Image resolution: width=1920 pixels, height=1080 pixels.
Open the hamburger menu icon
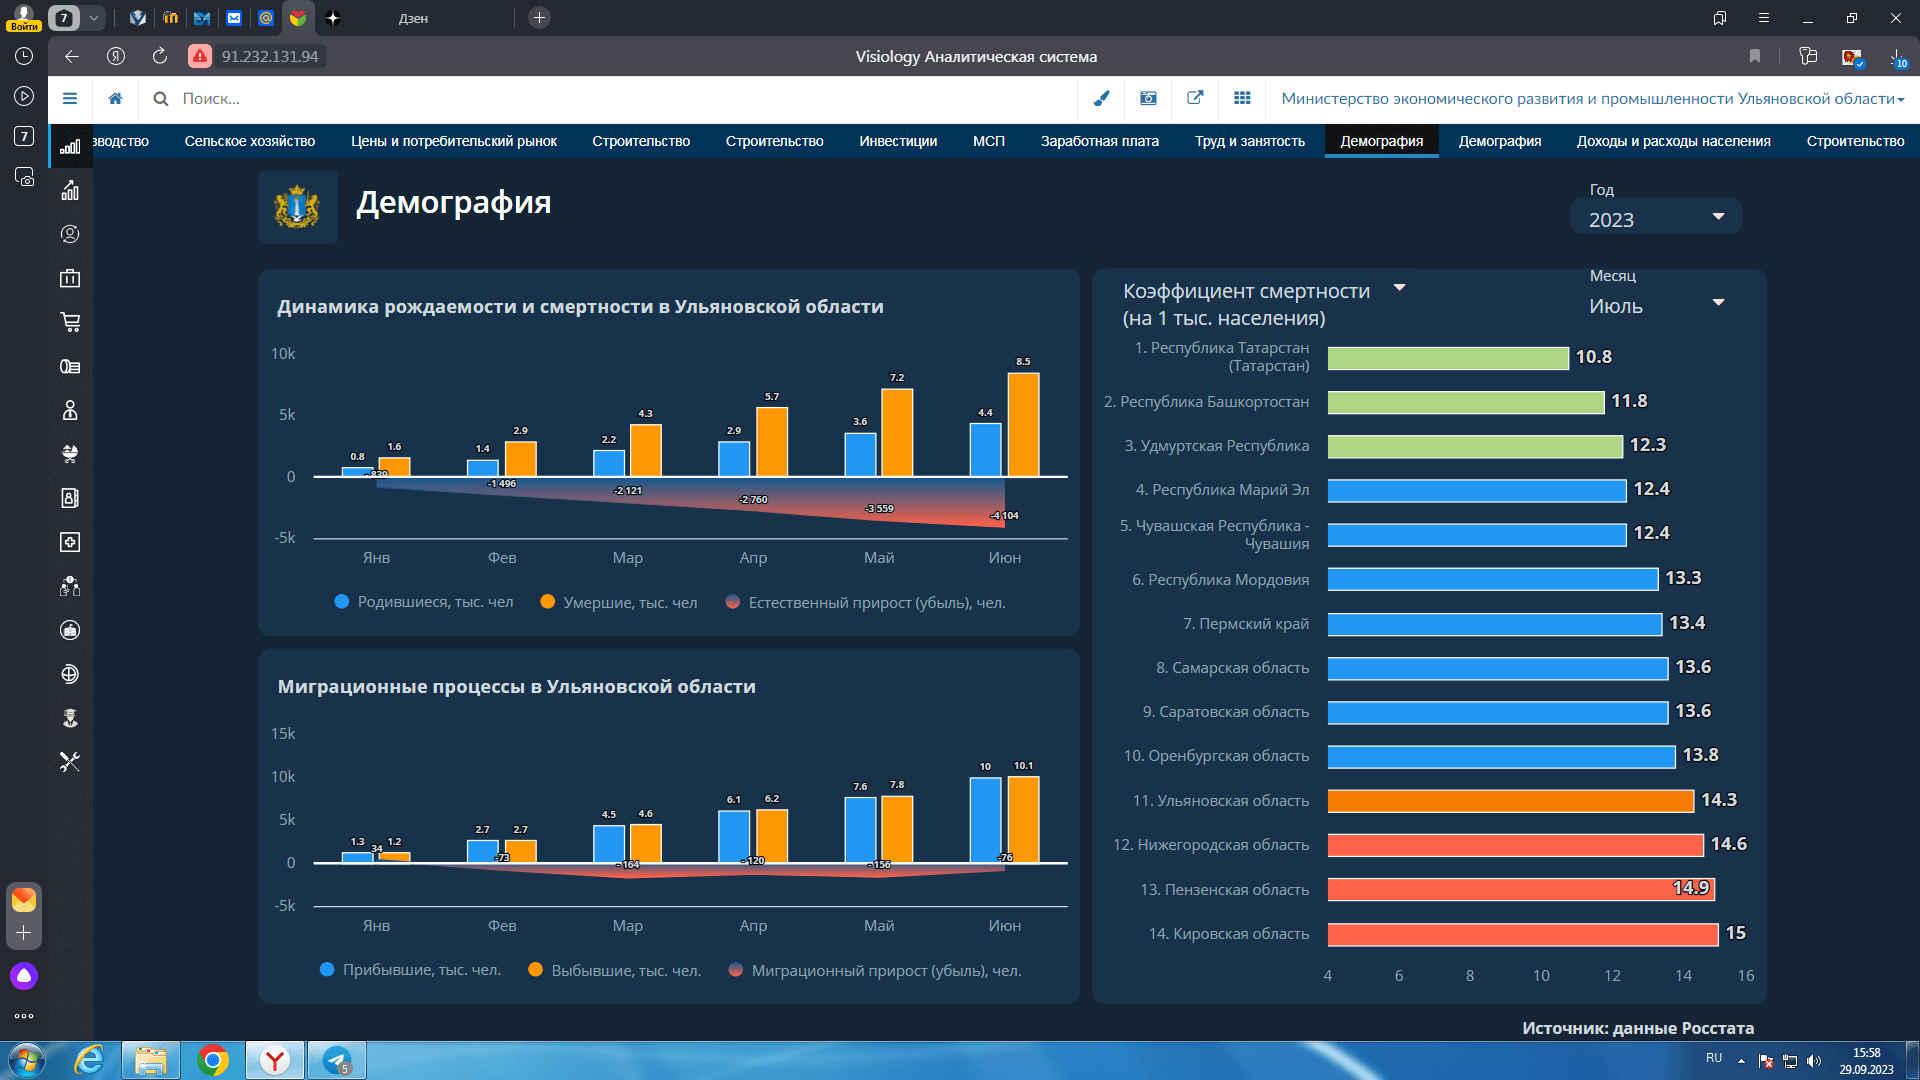tap(70, 98)
